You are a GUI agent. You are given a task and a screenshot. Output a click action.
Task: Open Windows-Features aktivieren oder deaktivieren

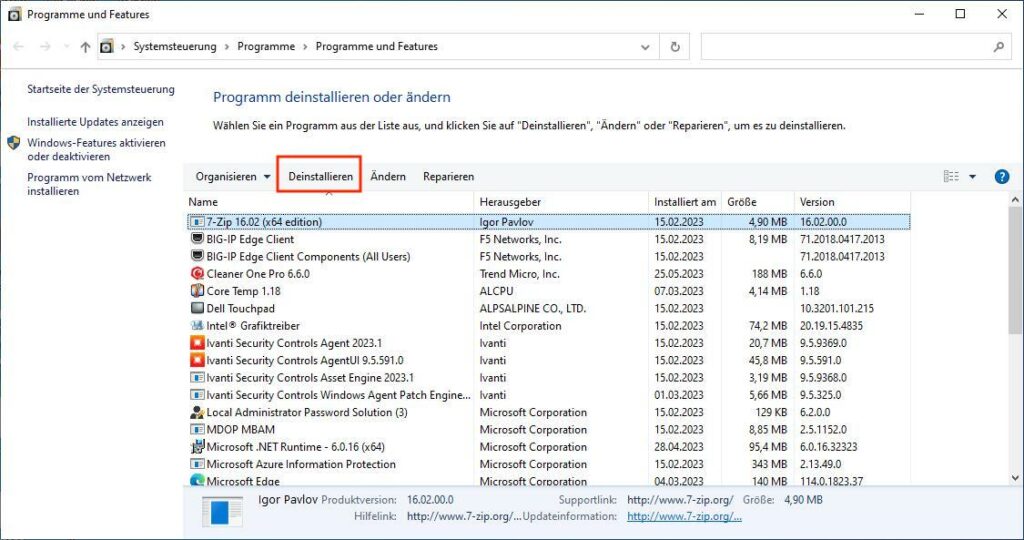tap(96, 150)
